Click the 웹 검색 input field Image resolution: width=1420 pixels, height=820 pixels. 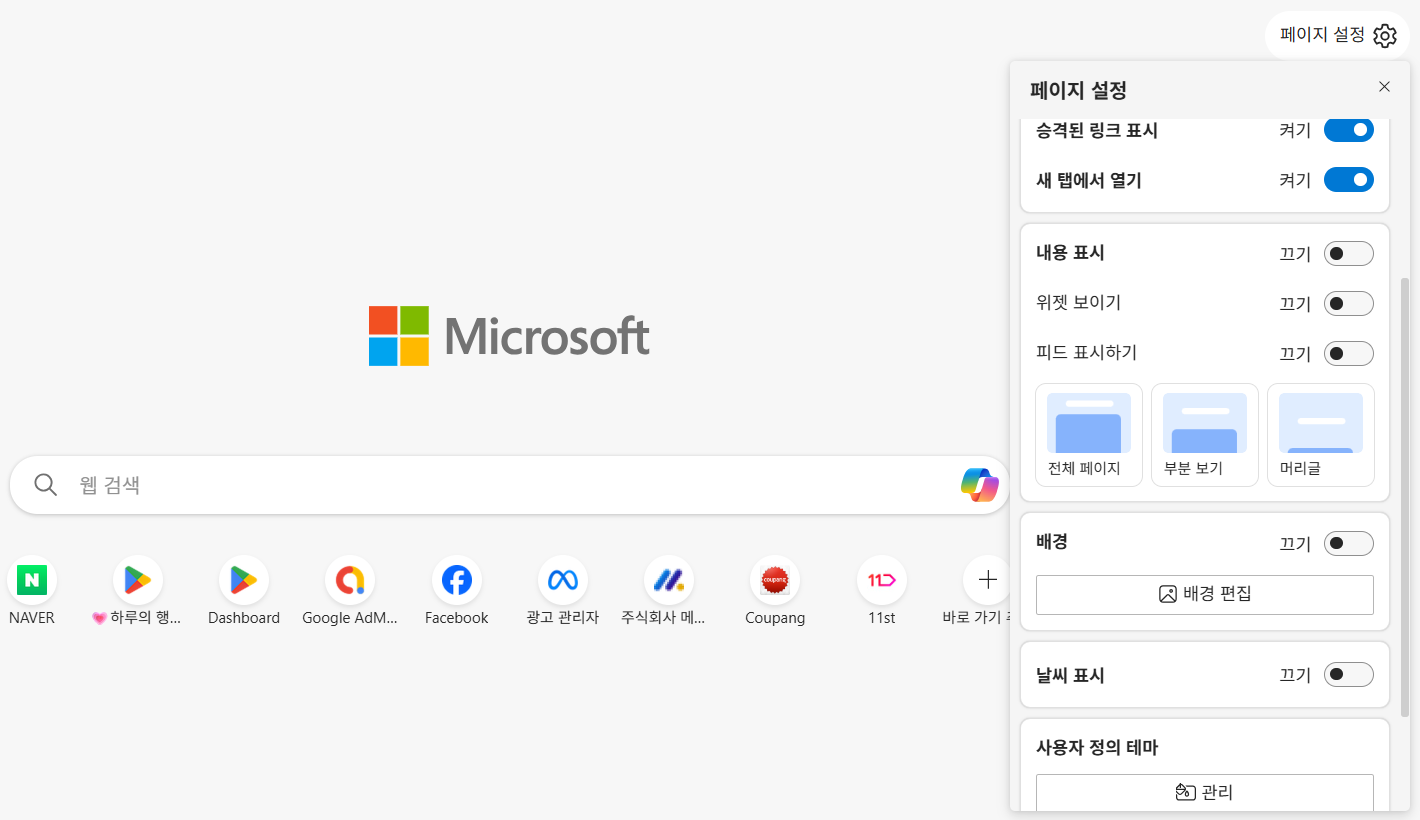(x=509, y=485)
